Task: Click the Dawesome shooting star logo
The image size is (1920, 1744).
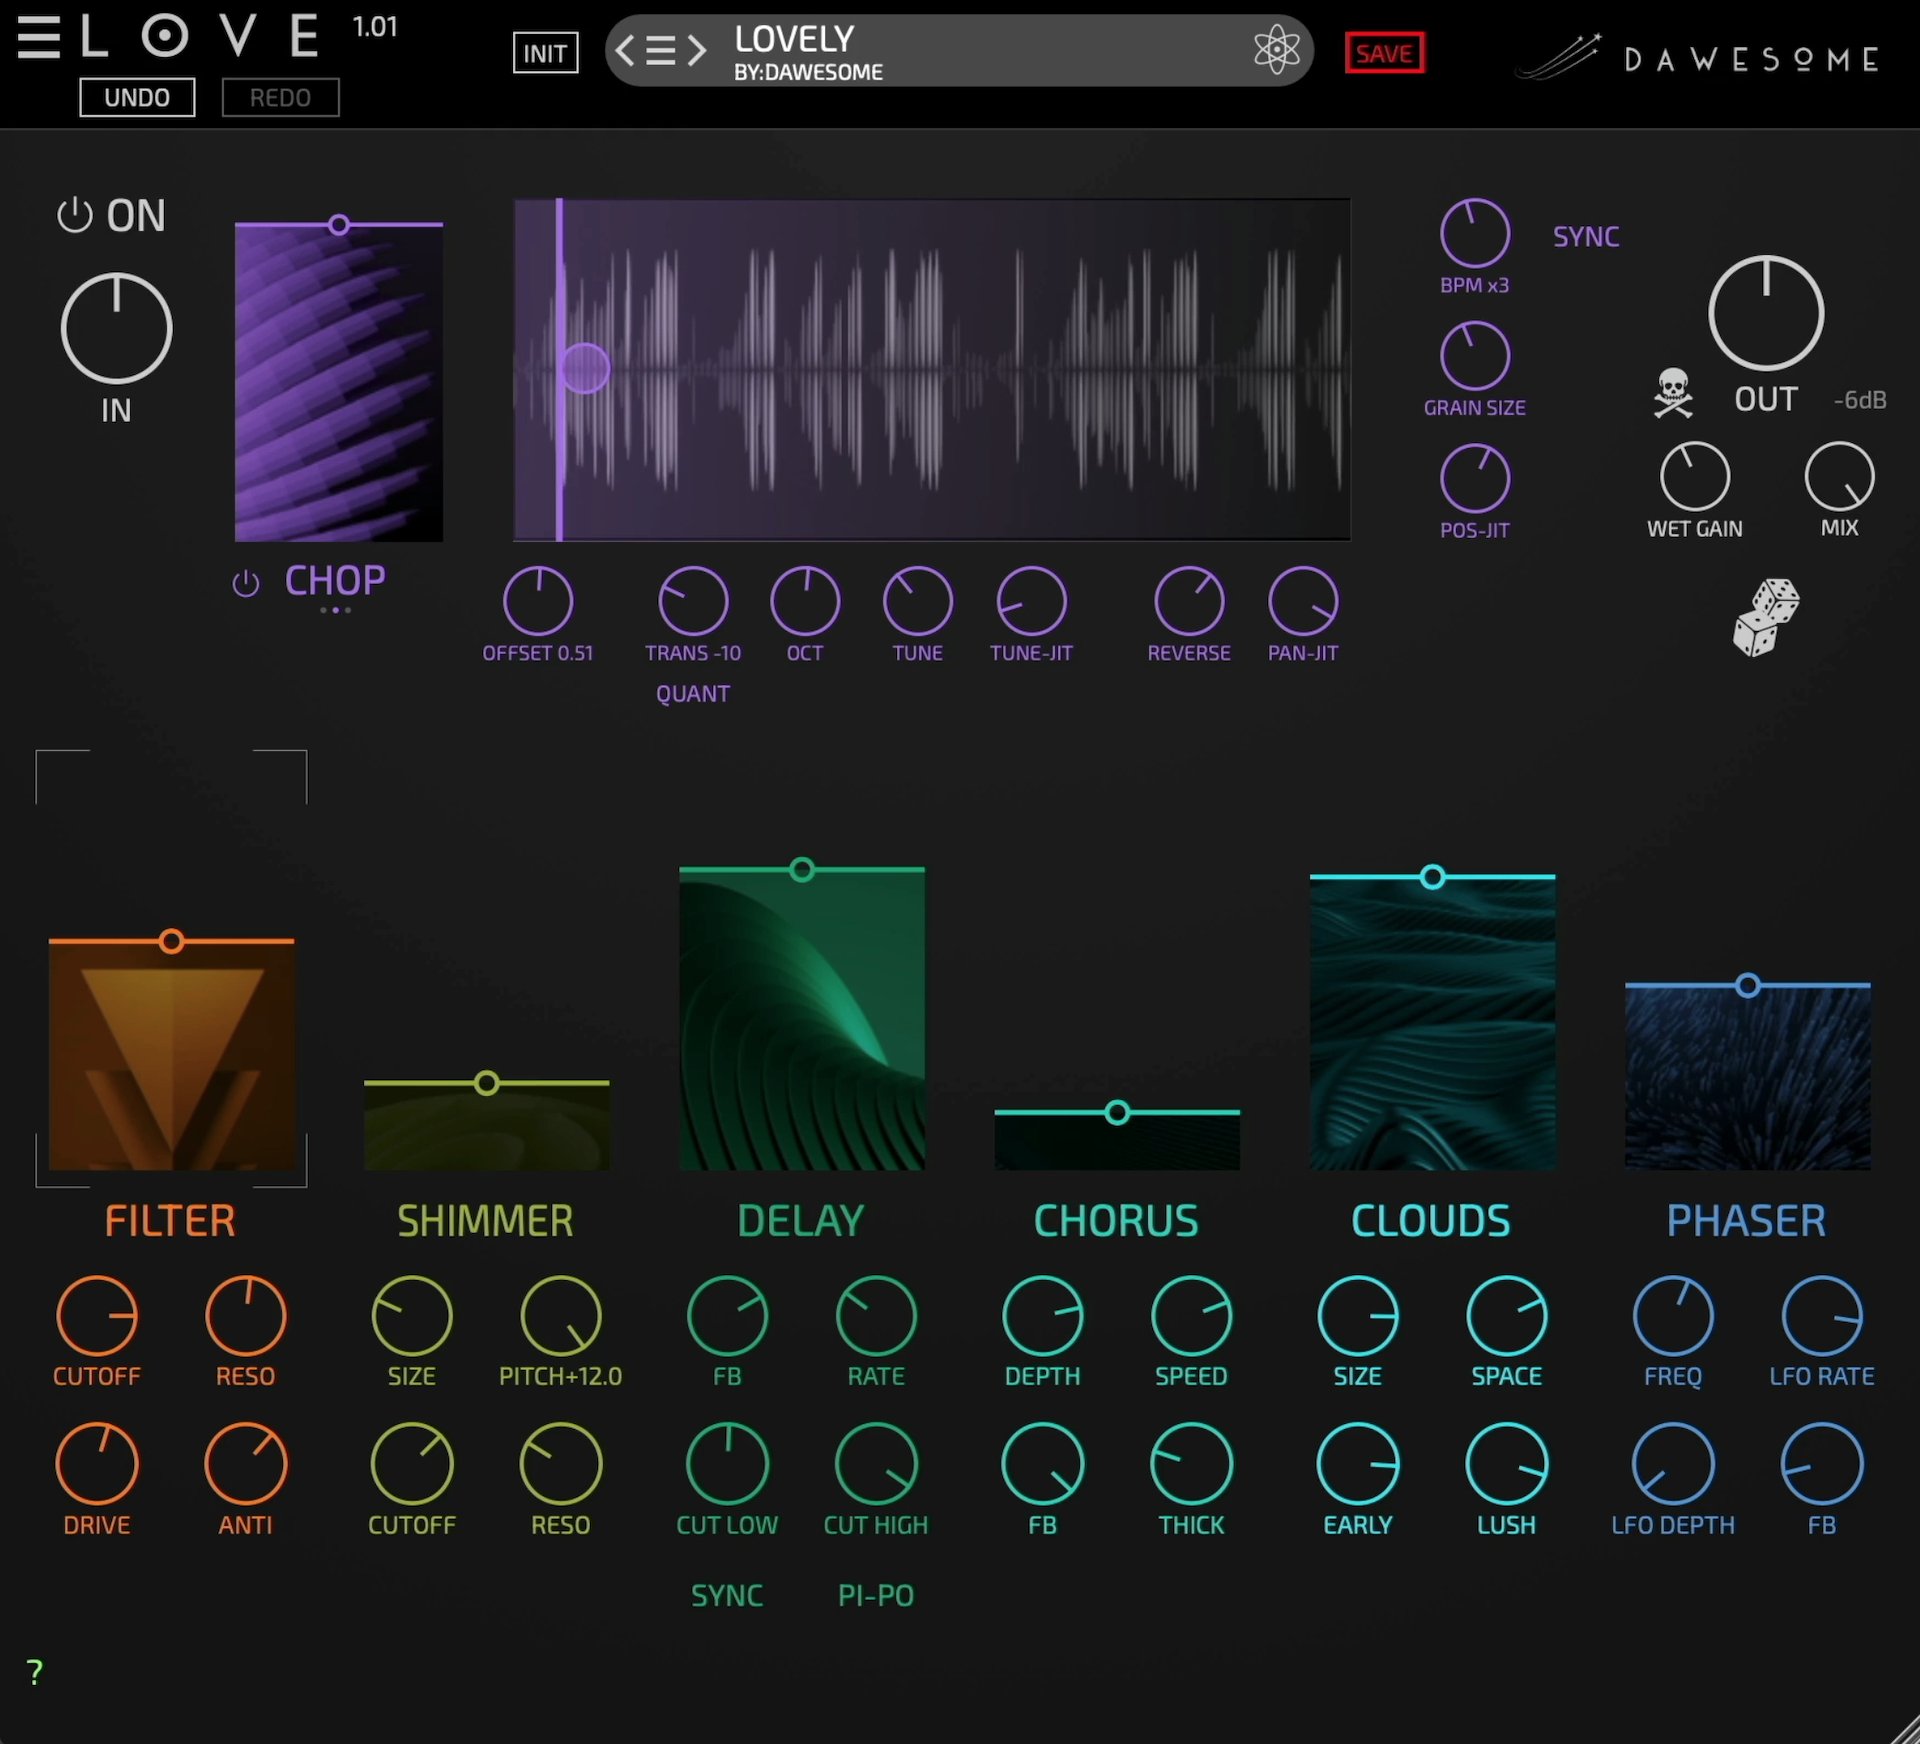Action: pos(1560,58)
